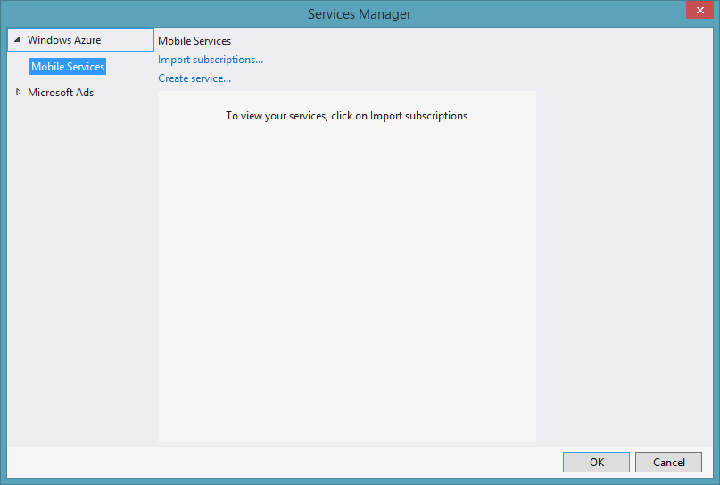Collapse the Windows Azure tree node arrow
Screen dimensions: 720x485
[x=17, y=40]
